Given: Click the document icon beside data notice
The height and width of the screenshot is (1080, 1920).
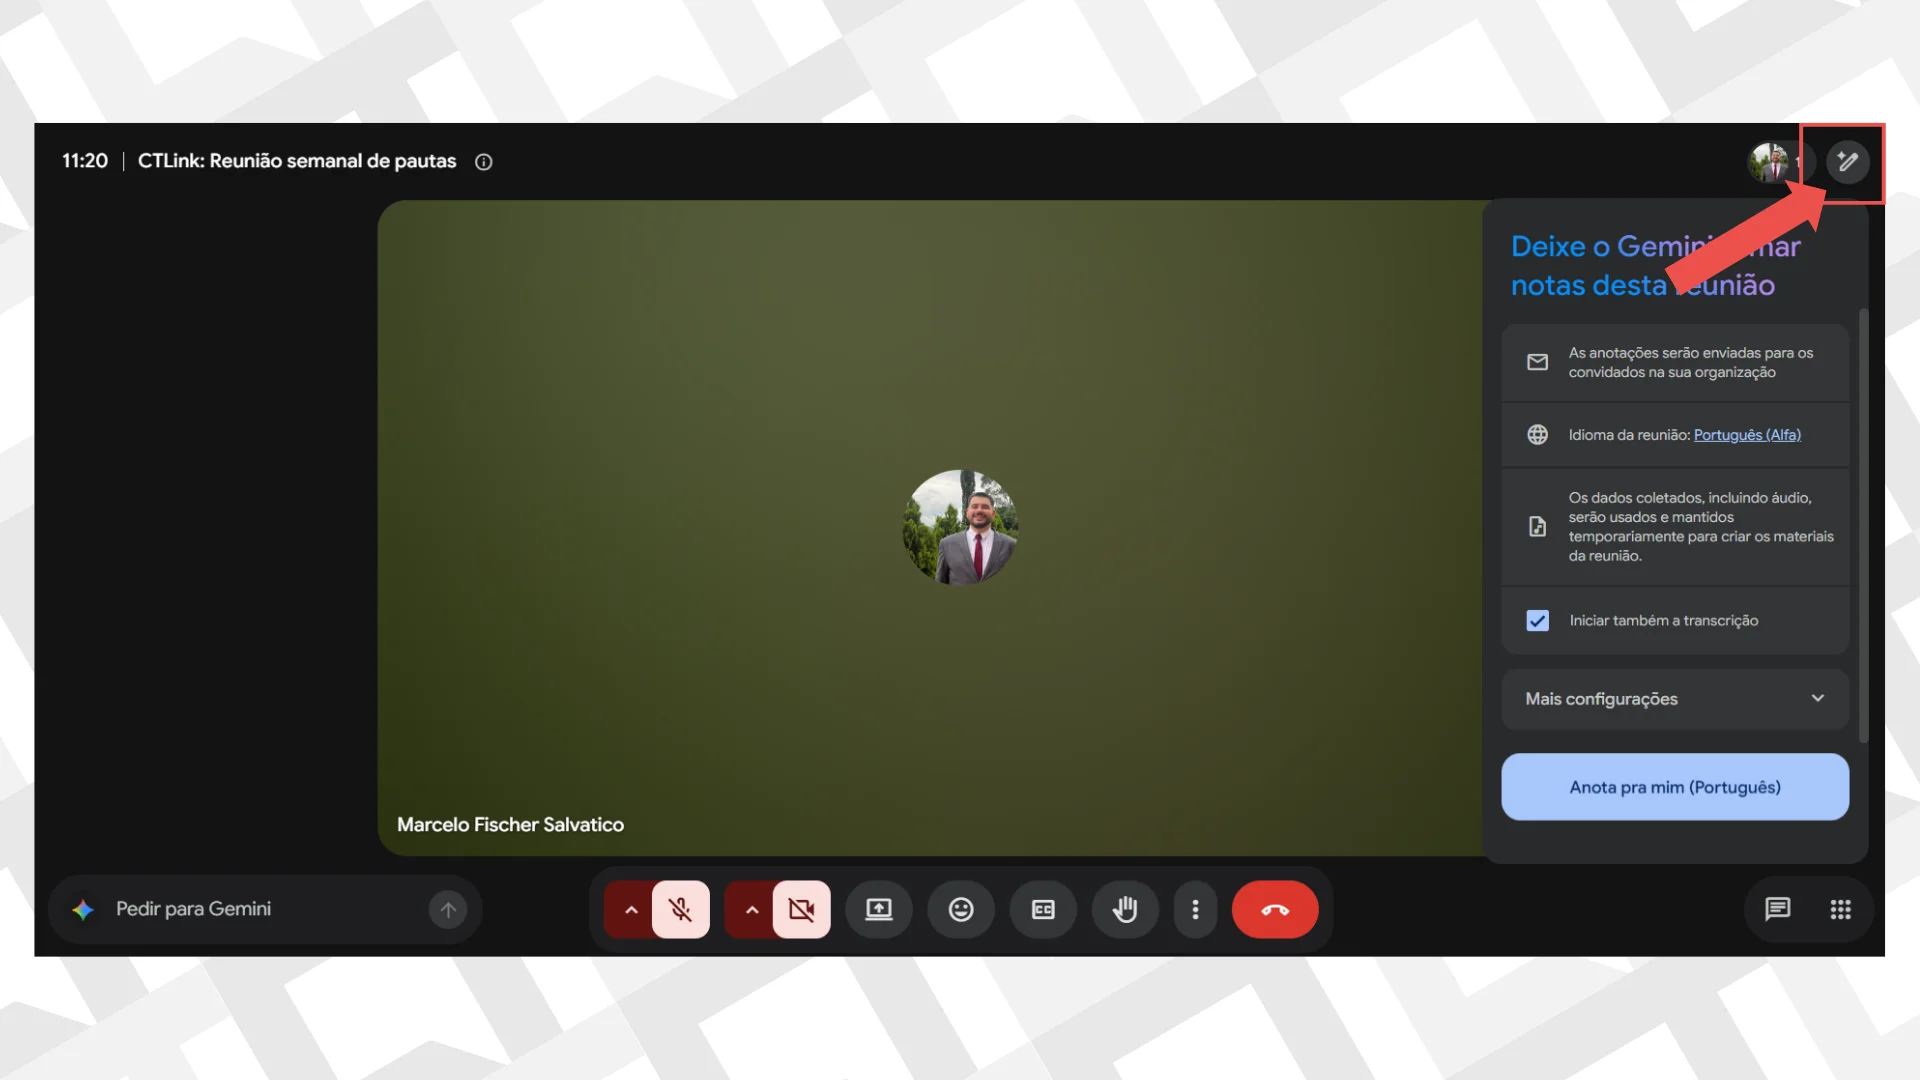Looking at the screenshot, I should (1537, 526).
